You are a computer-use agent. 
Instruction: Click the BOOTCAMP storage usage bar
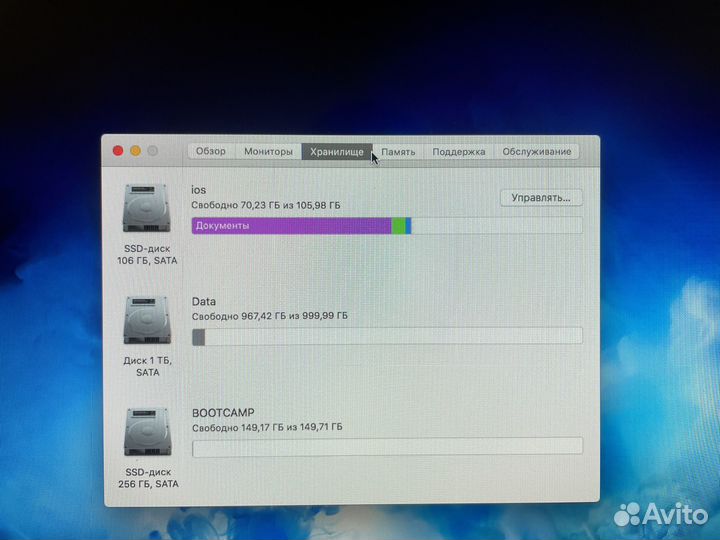(x=388, y=447)
